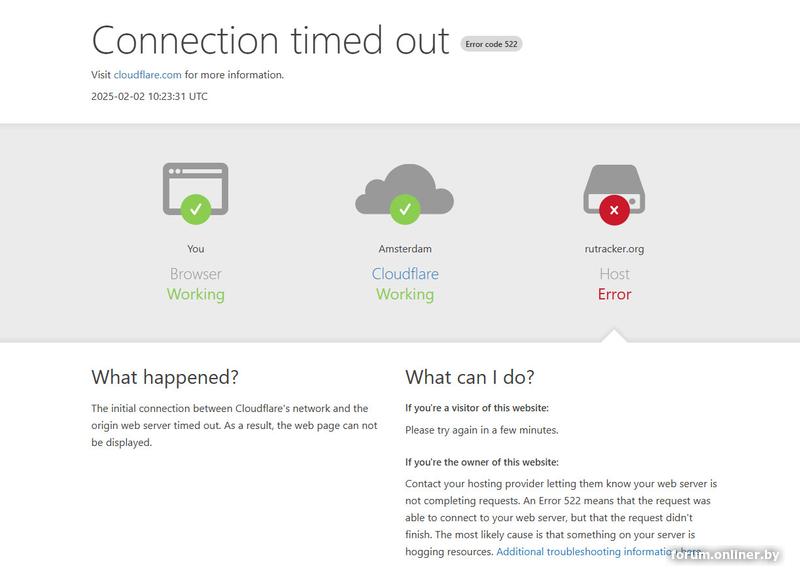Click the Amsterdam location label
The height and width of the screenshot is (576, 800).
click(405, 249)
